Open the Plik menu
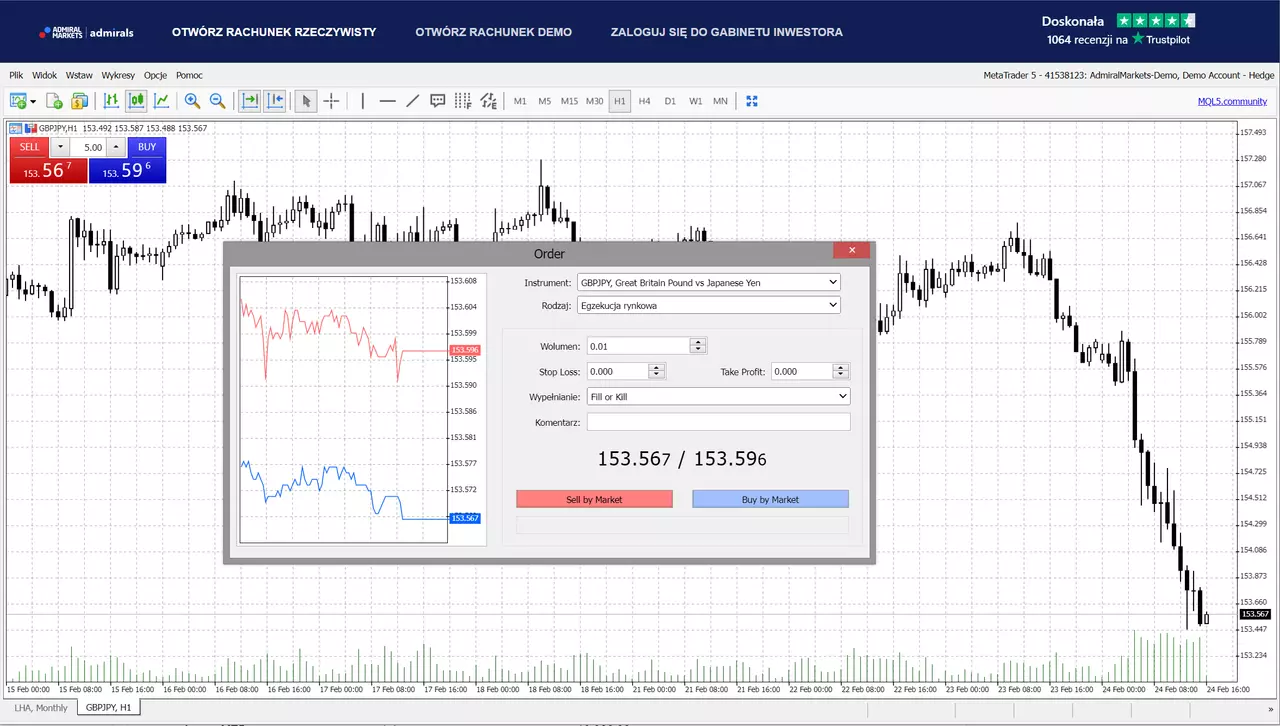The height and width of the screenshot is (726, 1280). tap(16, 75)
